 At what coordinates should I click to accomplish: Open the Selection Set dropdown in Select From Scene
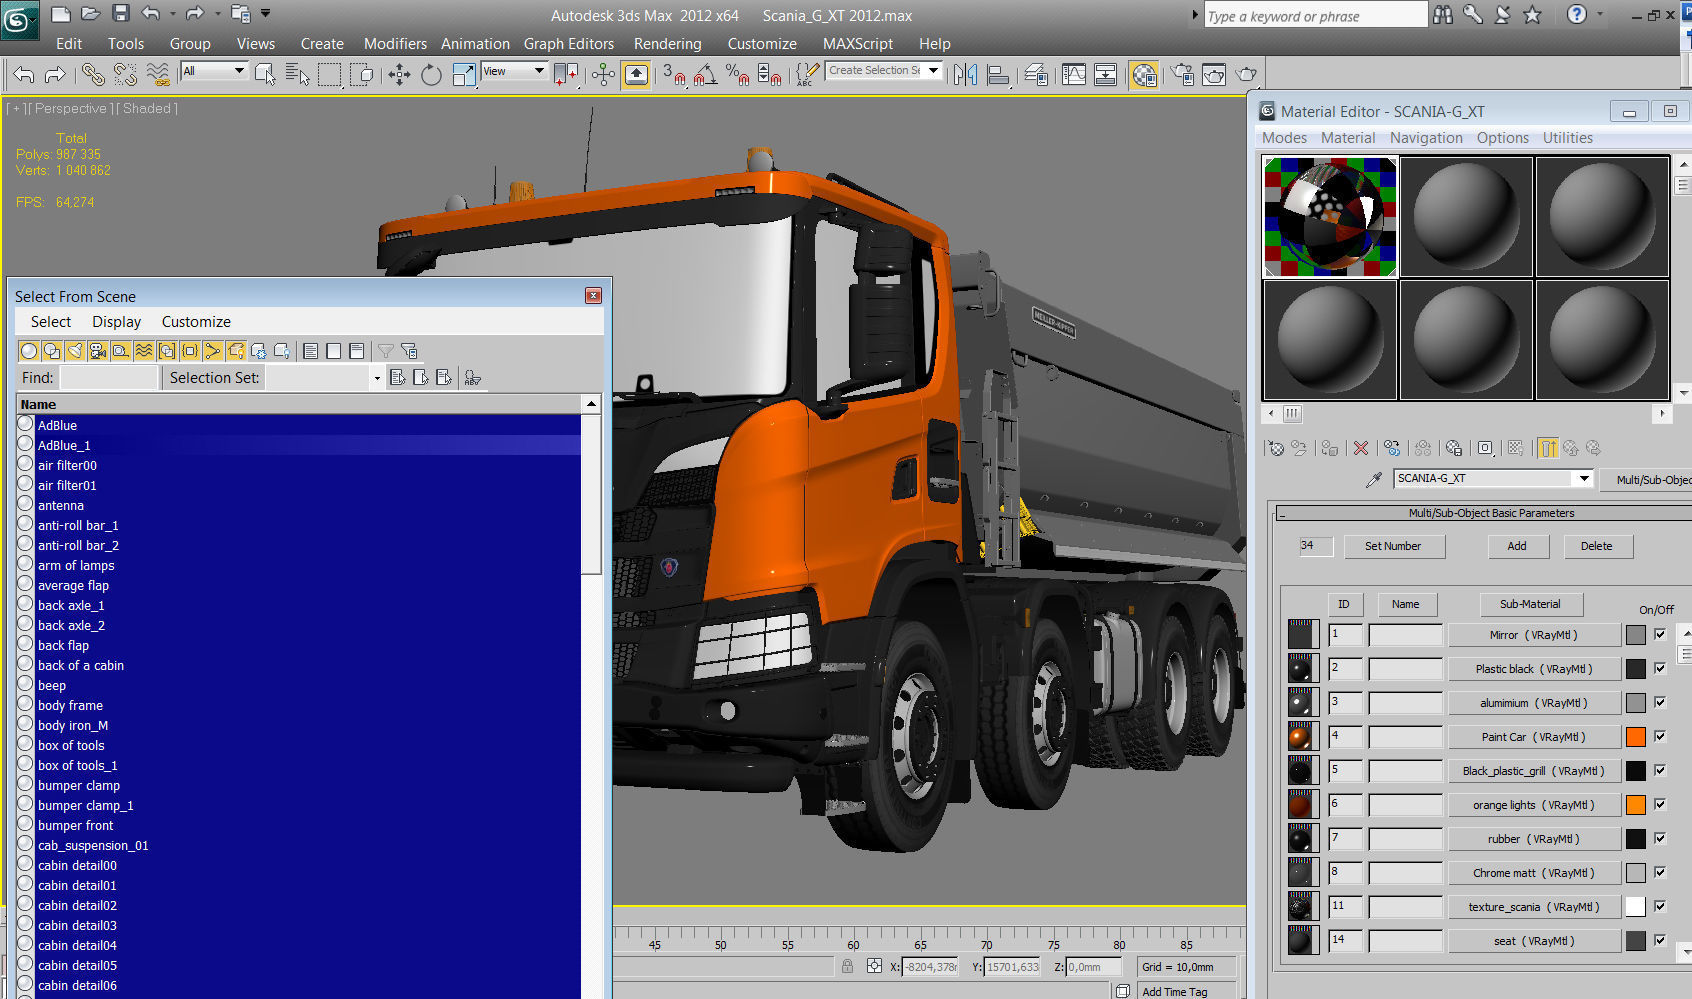pyautogui.click(x=376, y=378)
